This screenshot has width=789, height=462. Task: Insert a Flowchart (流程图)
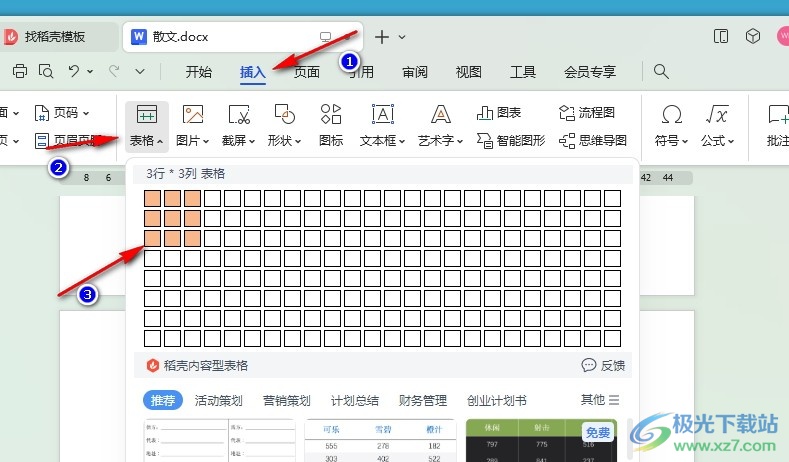pyautogui.click(x=588, y=112)
